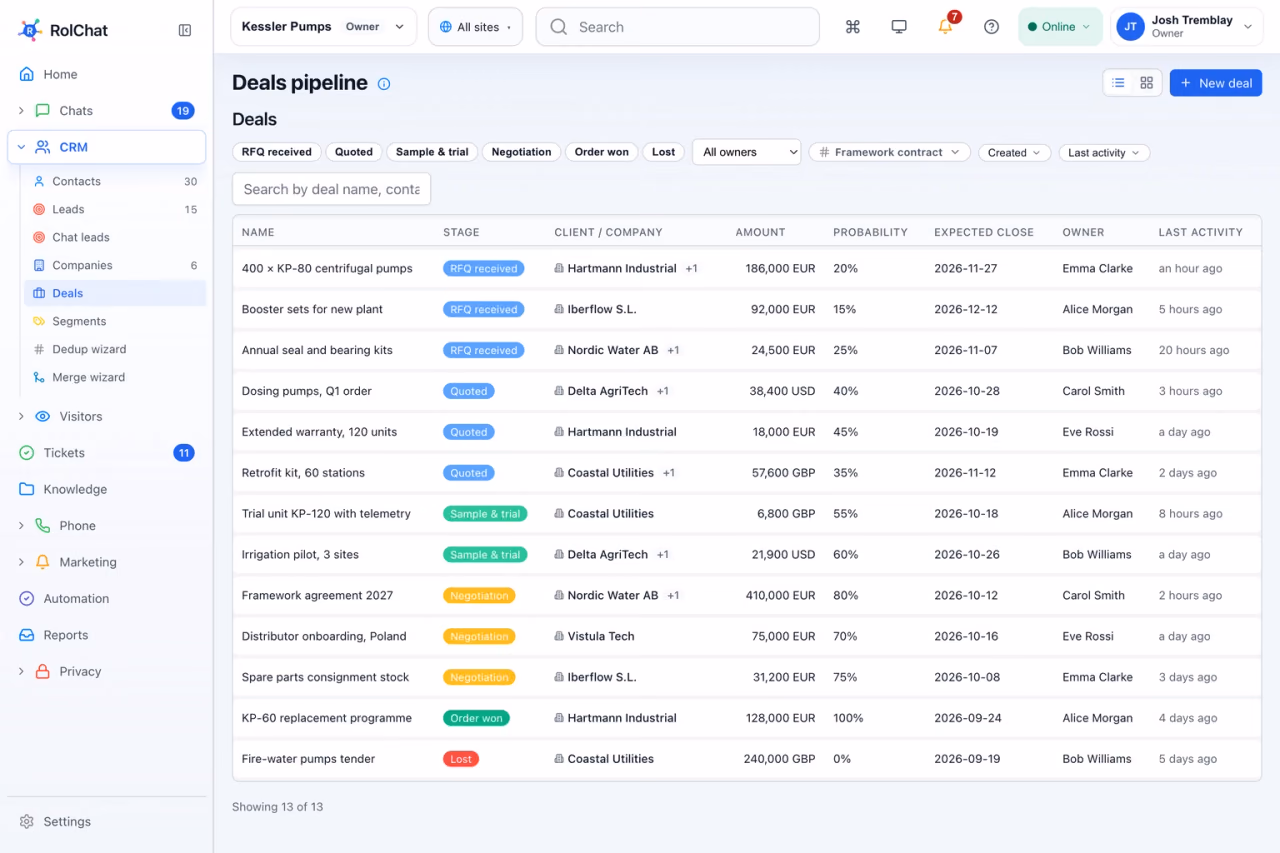
Task: Open Segments under CRM
Action: (115, 321)
